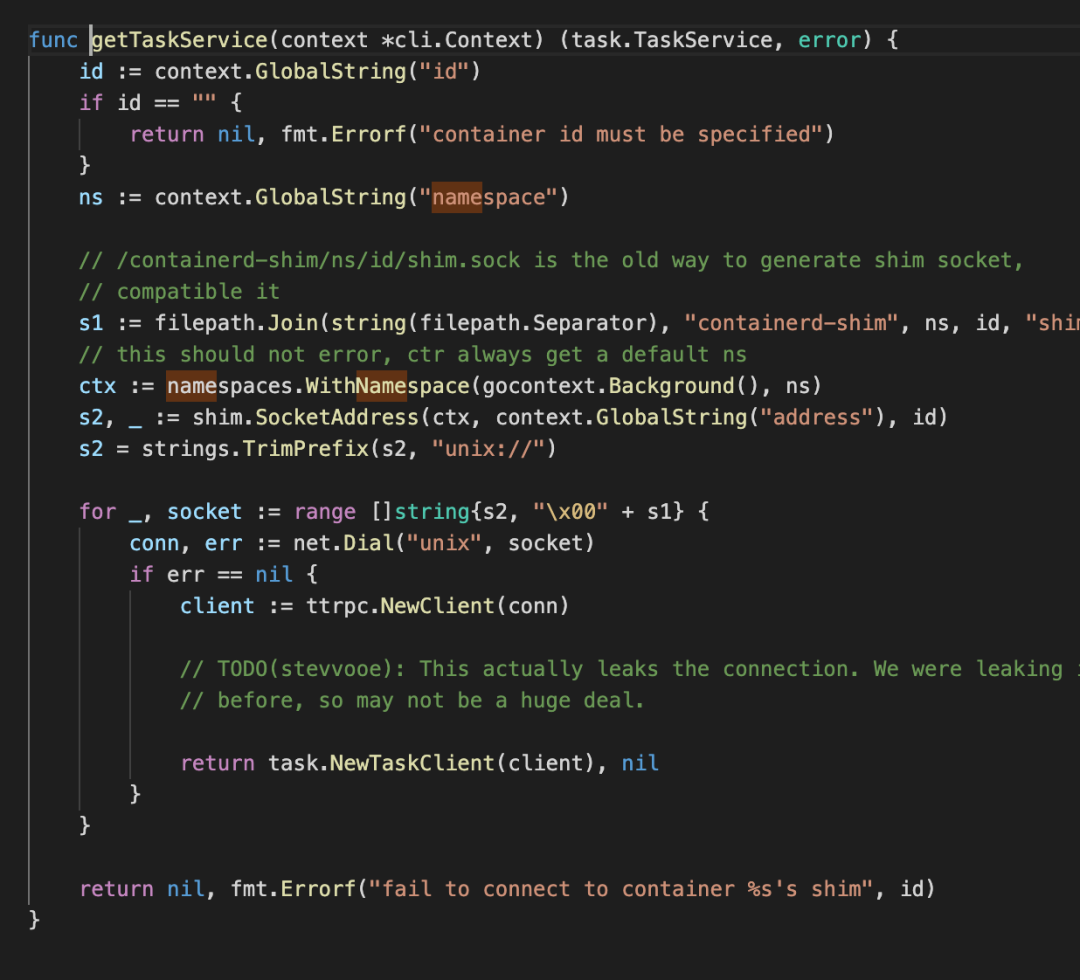Click net.Dial function call
Screen dimensions: 1080x980
[x=343, y=543]
